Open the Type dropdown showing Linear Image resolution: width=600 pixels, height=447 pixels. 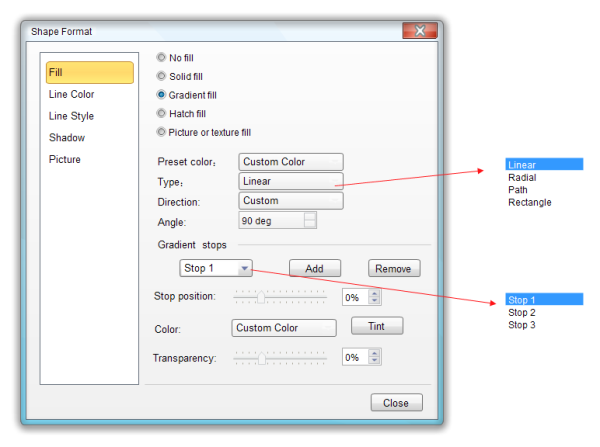pos(291,181)
